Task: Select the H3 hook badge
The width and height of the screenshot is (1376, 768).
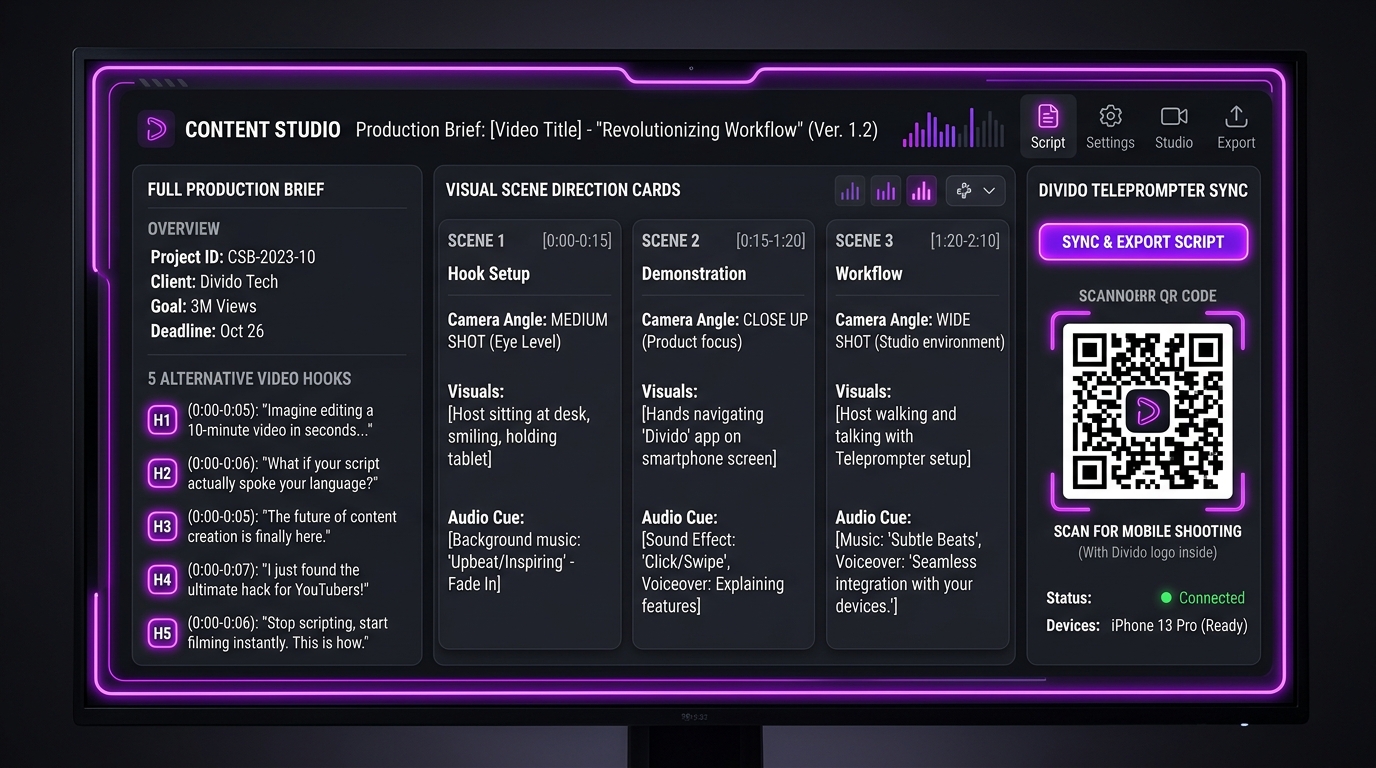Action: [x=162, y=526]
